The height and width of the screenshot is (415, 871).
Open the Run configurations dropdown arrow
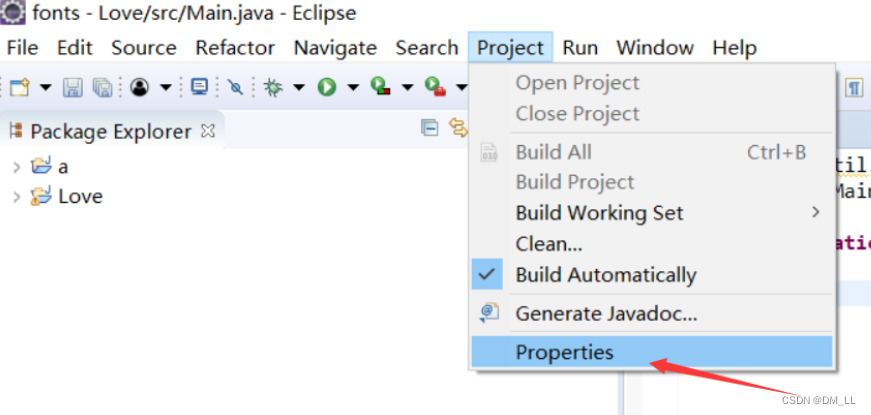coord(353,87)
